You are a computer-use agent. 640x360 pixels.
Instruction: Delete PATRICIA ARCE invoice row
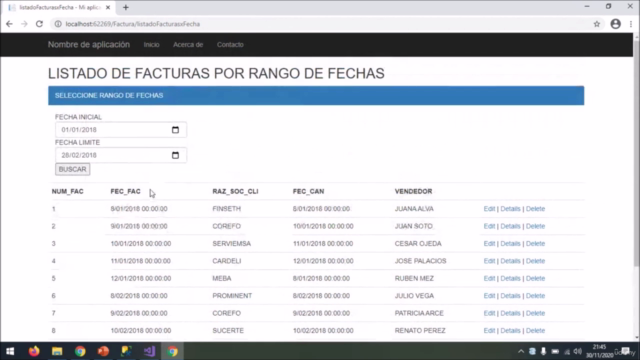[535, 313]
